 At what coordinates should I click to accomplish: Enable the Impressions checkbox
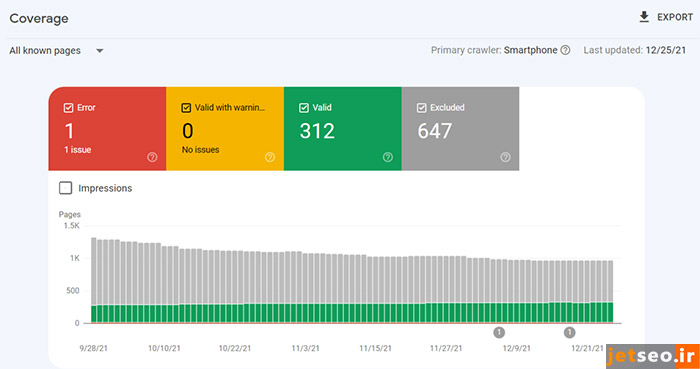[x=66, y=188]
